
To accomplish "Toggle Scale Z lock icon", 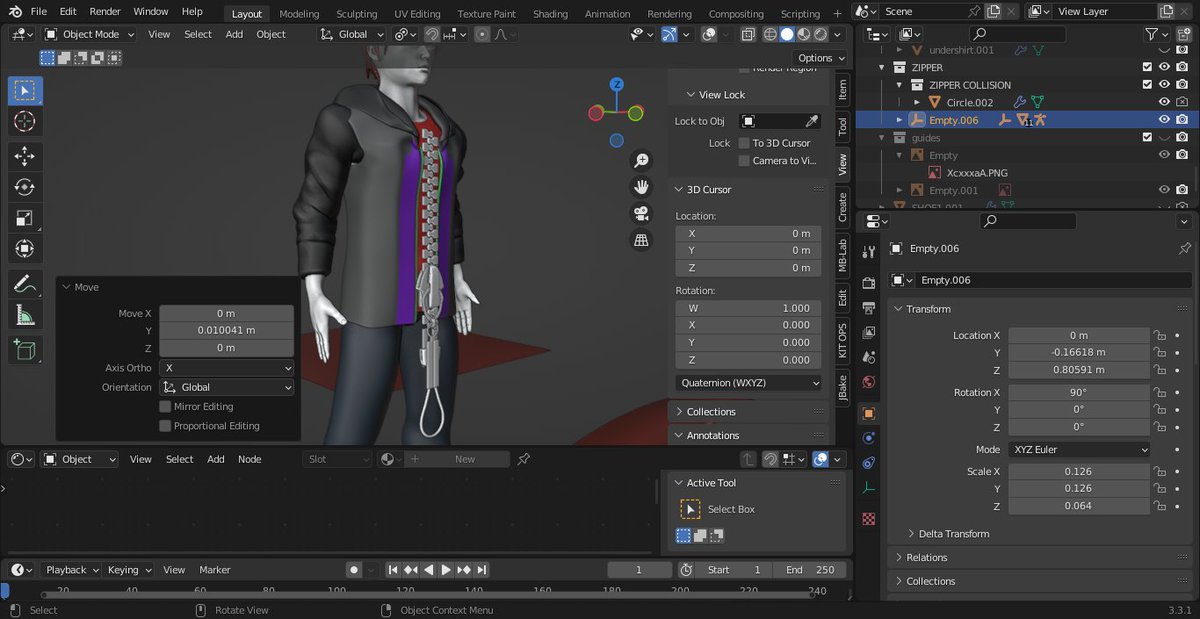I will [x=1160, y=506].
